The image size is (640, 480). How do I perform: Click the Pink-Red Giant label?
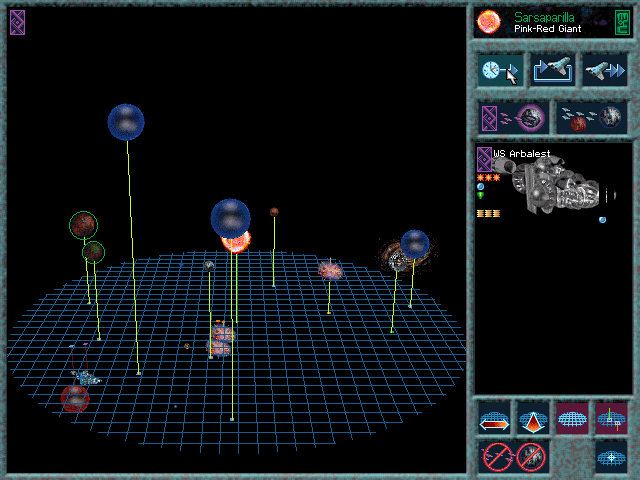click(548, 29)
